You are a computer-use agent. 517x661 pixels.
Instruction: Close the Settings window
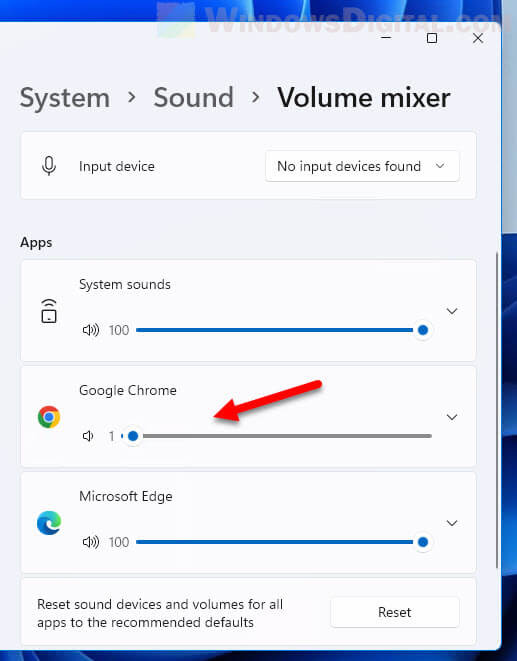478,38
